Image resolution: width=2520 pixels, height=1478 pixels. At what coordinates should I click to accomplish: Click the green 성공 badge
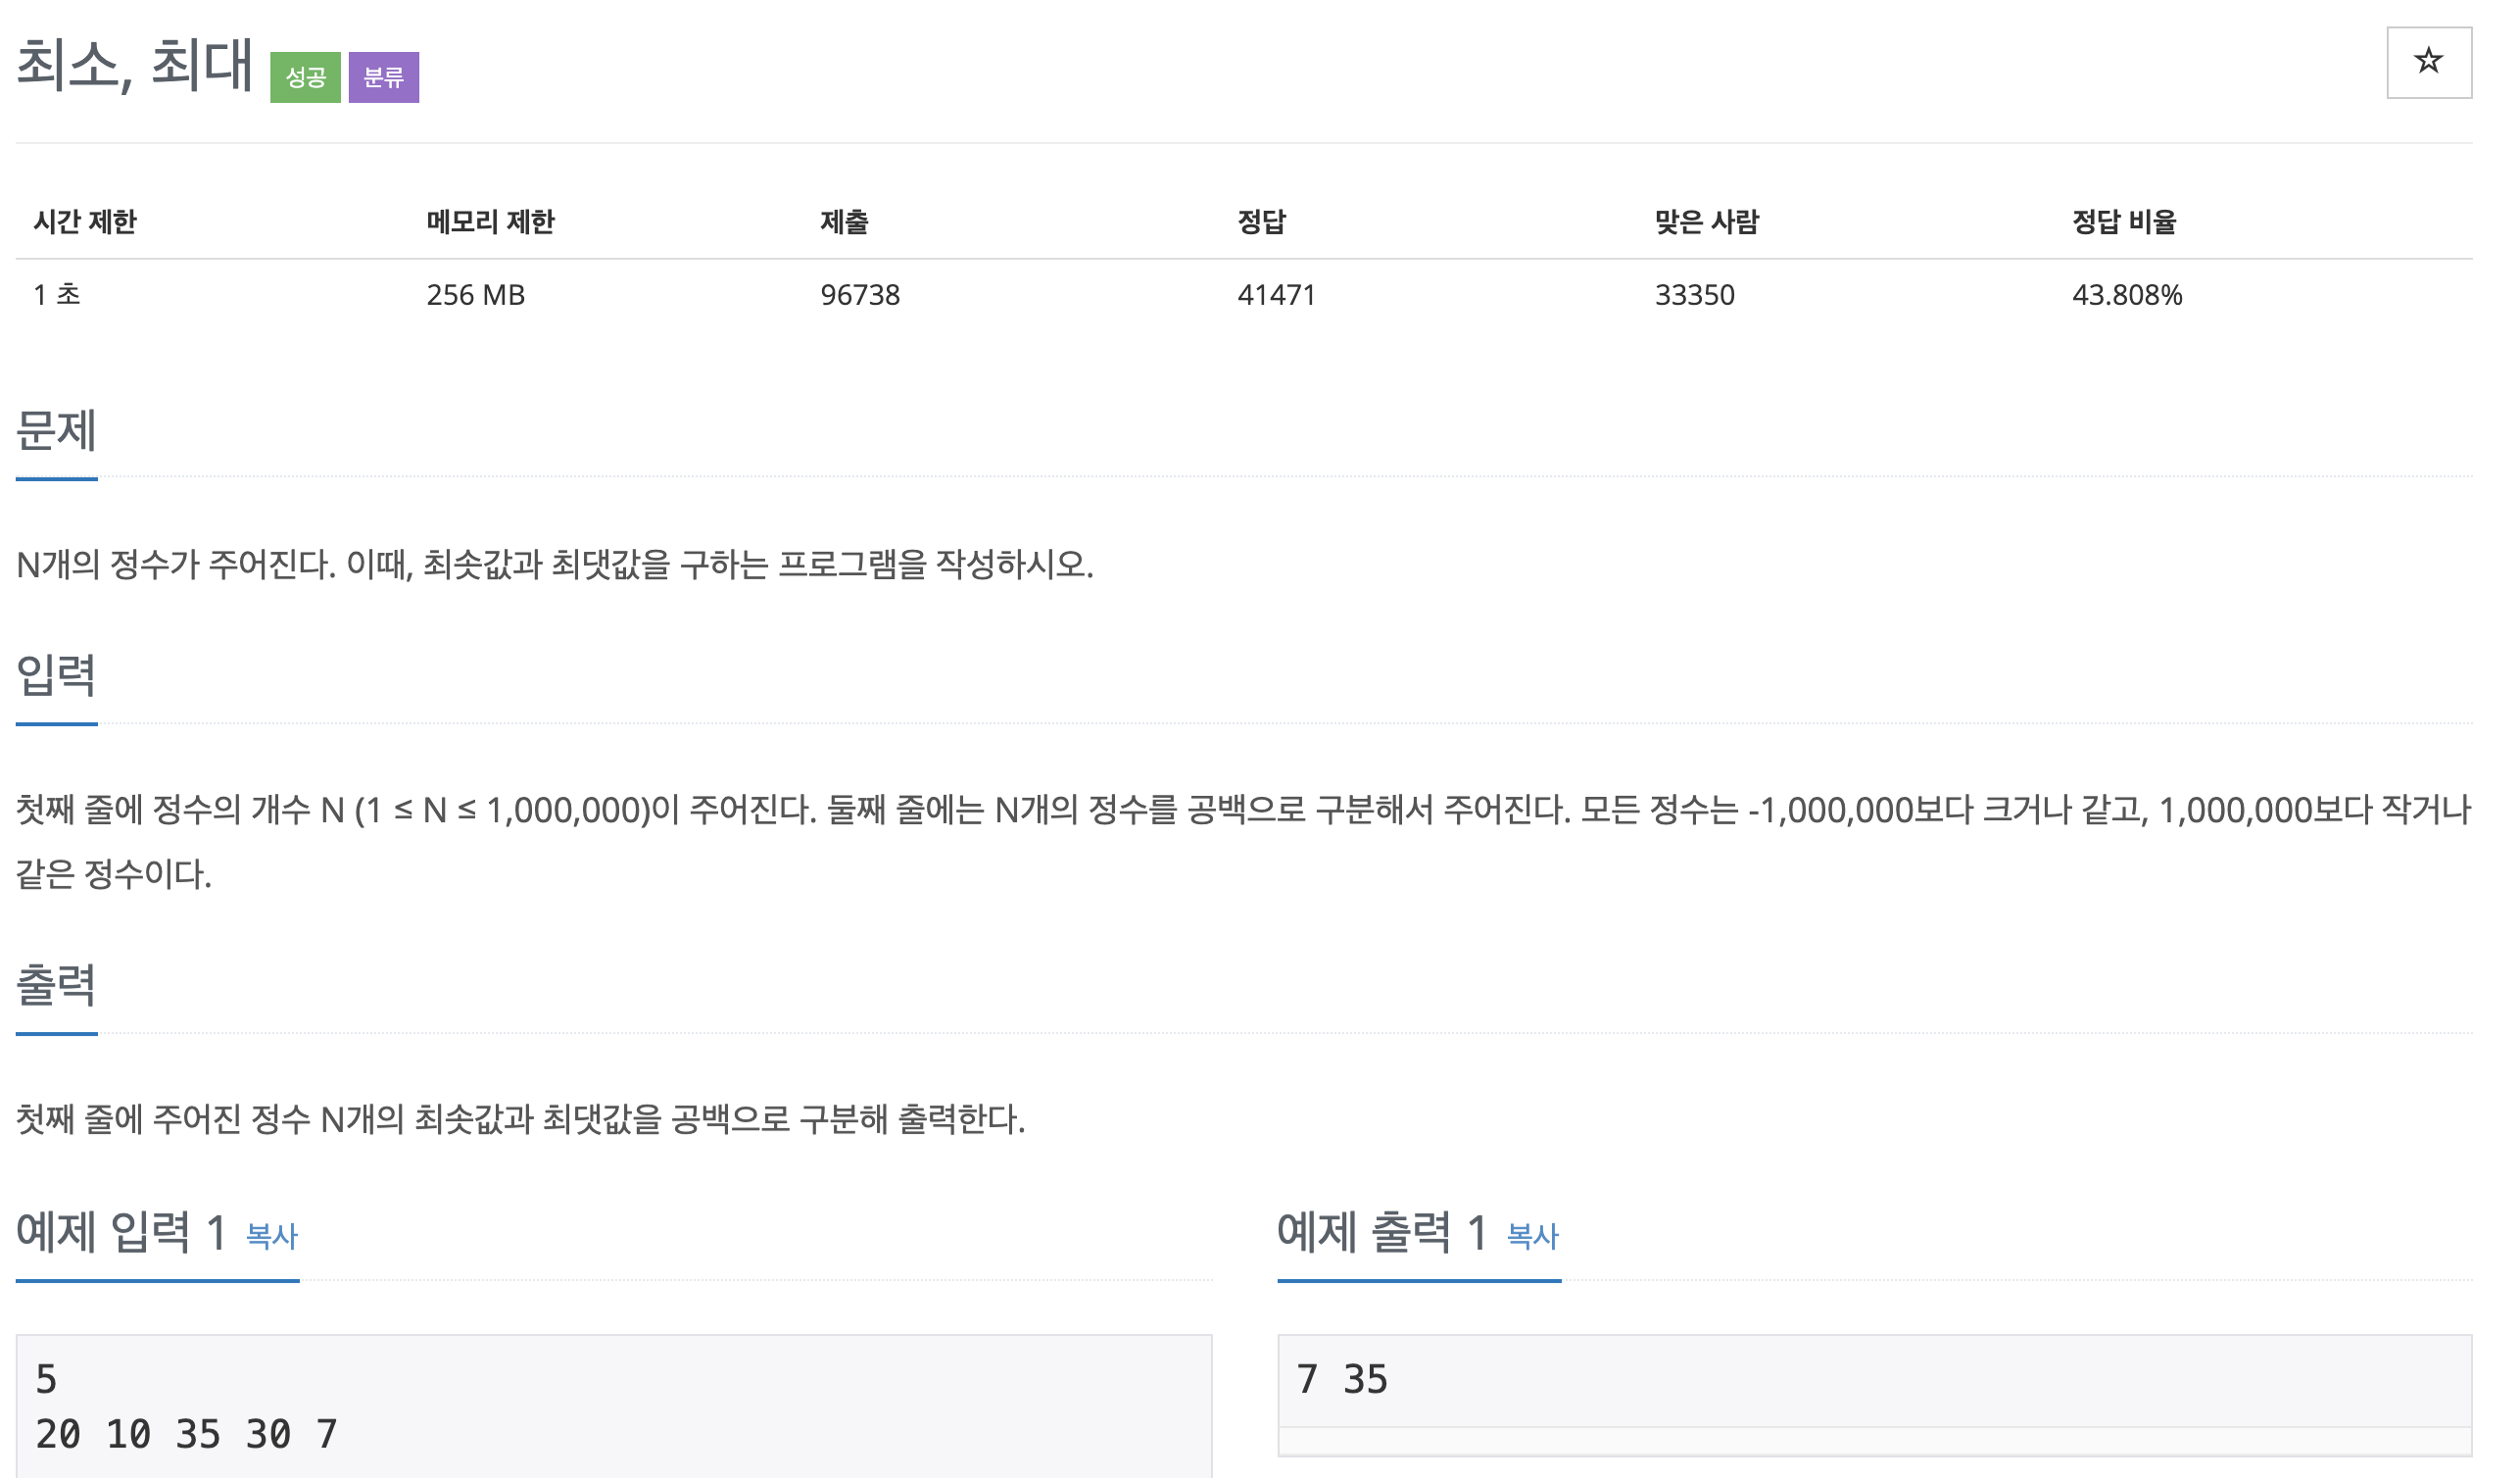click(306, 76)
